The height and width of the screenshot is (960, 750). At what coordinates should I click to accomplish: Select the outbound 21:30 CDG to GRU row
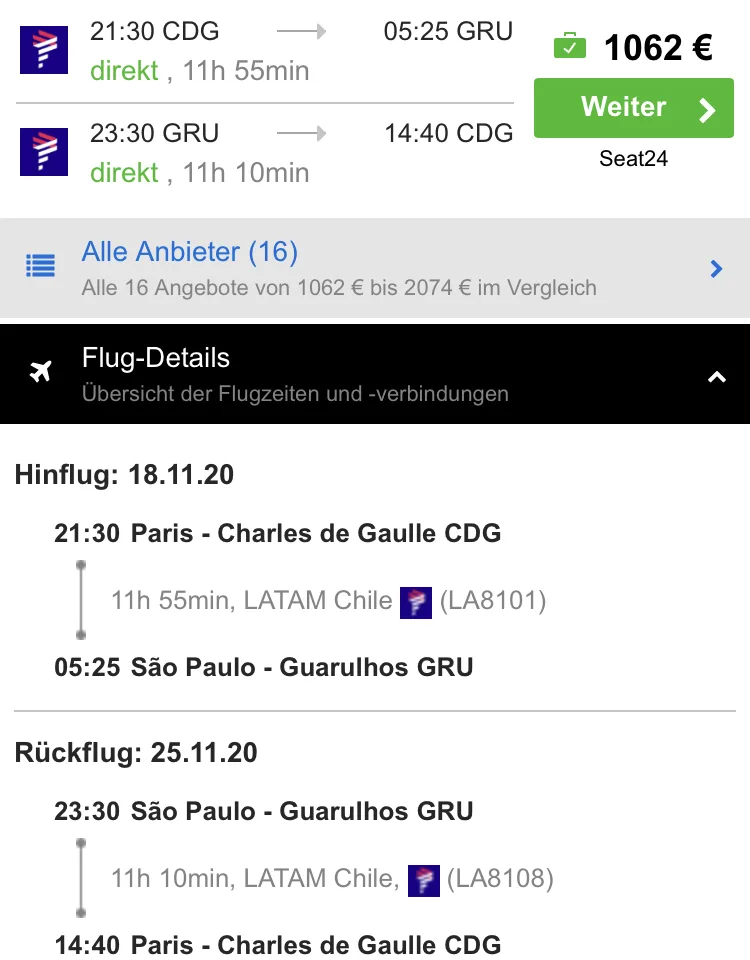[x=264, y=51]
